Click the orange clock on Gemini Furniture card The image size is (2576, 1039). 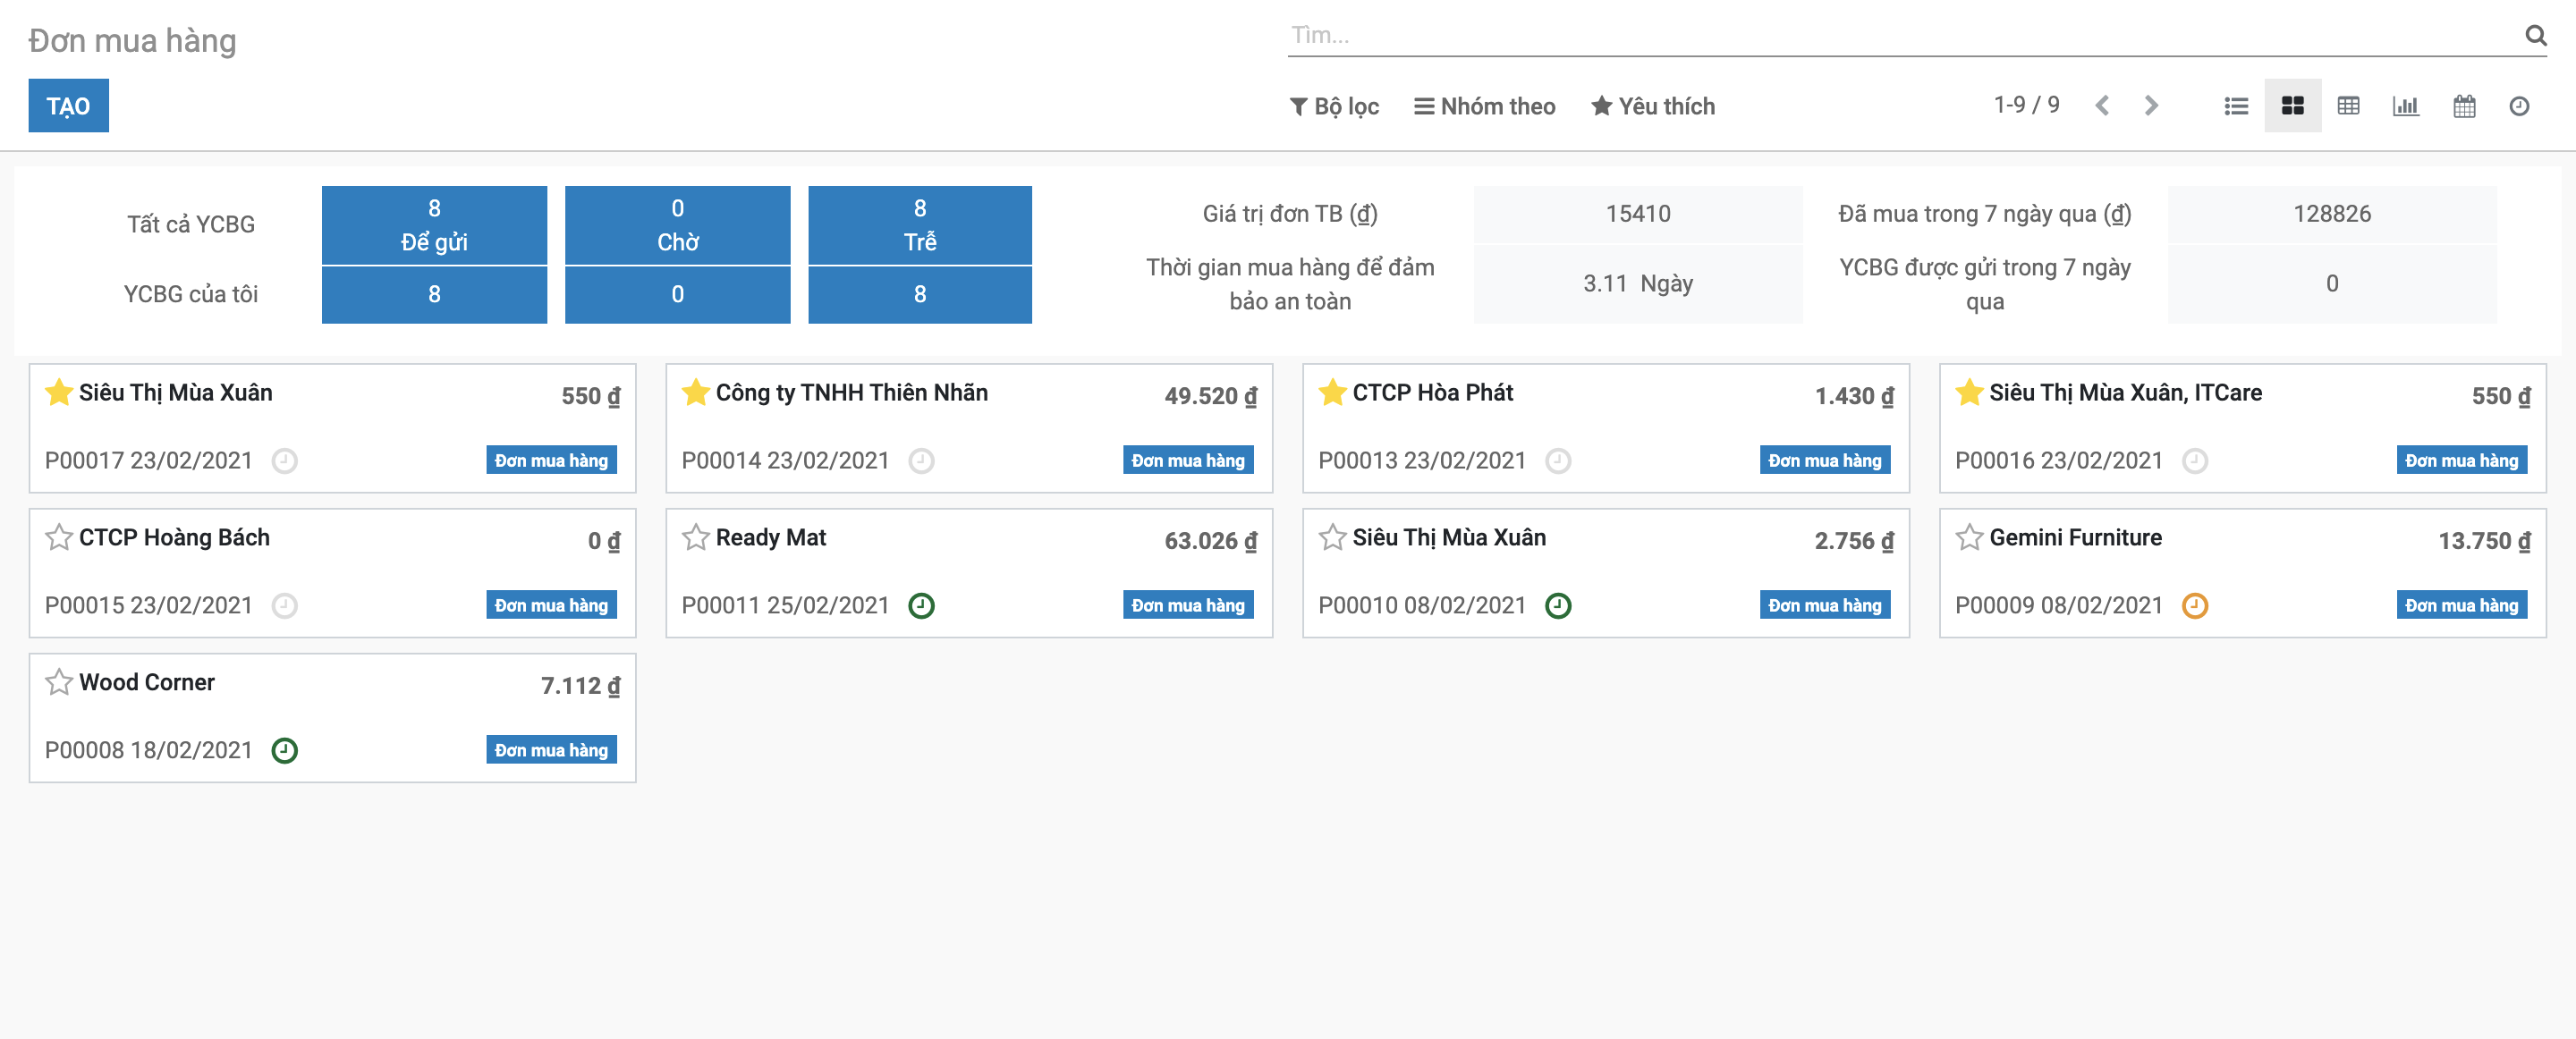click(x=2196, y=605)
